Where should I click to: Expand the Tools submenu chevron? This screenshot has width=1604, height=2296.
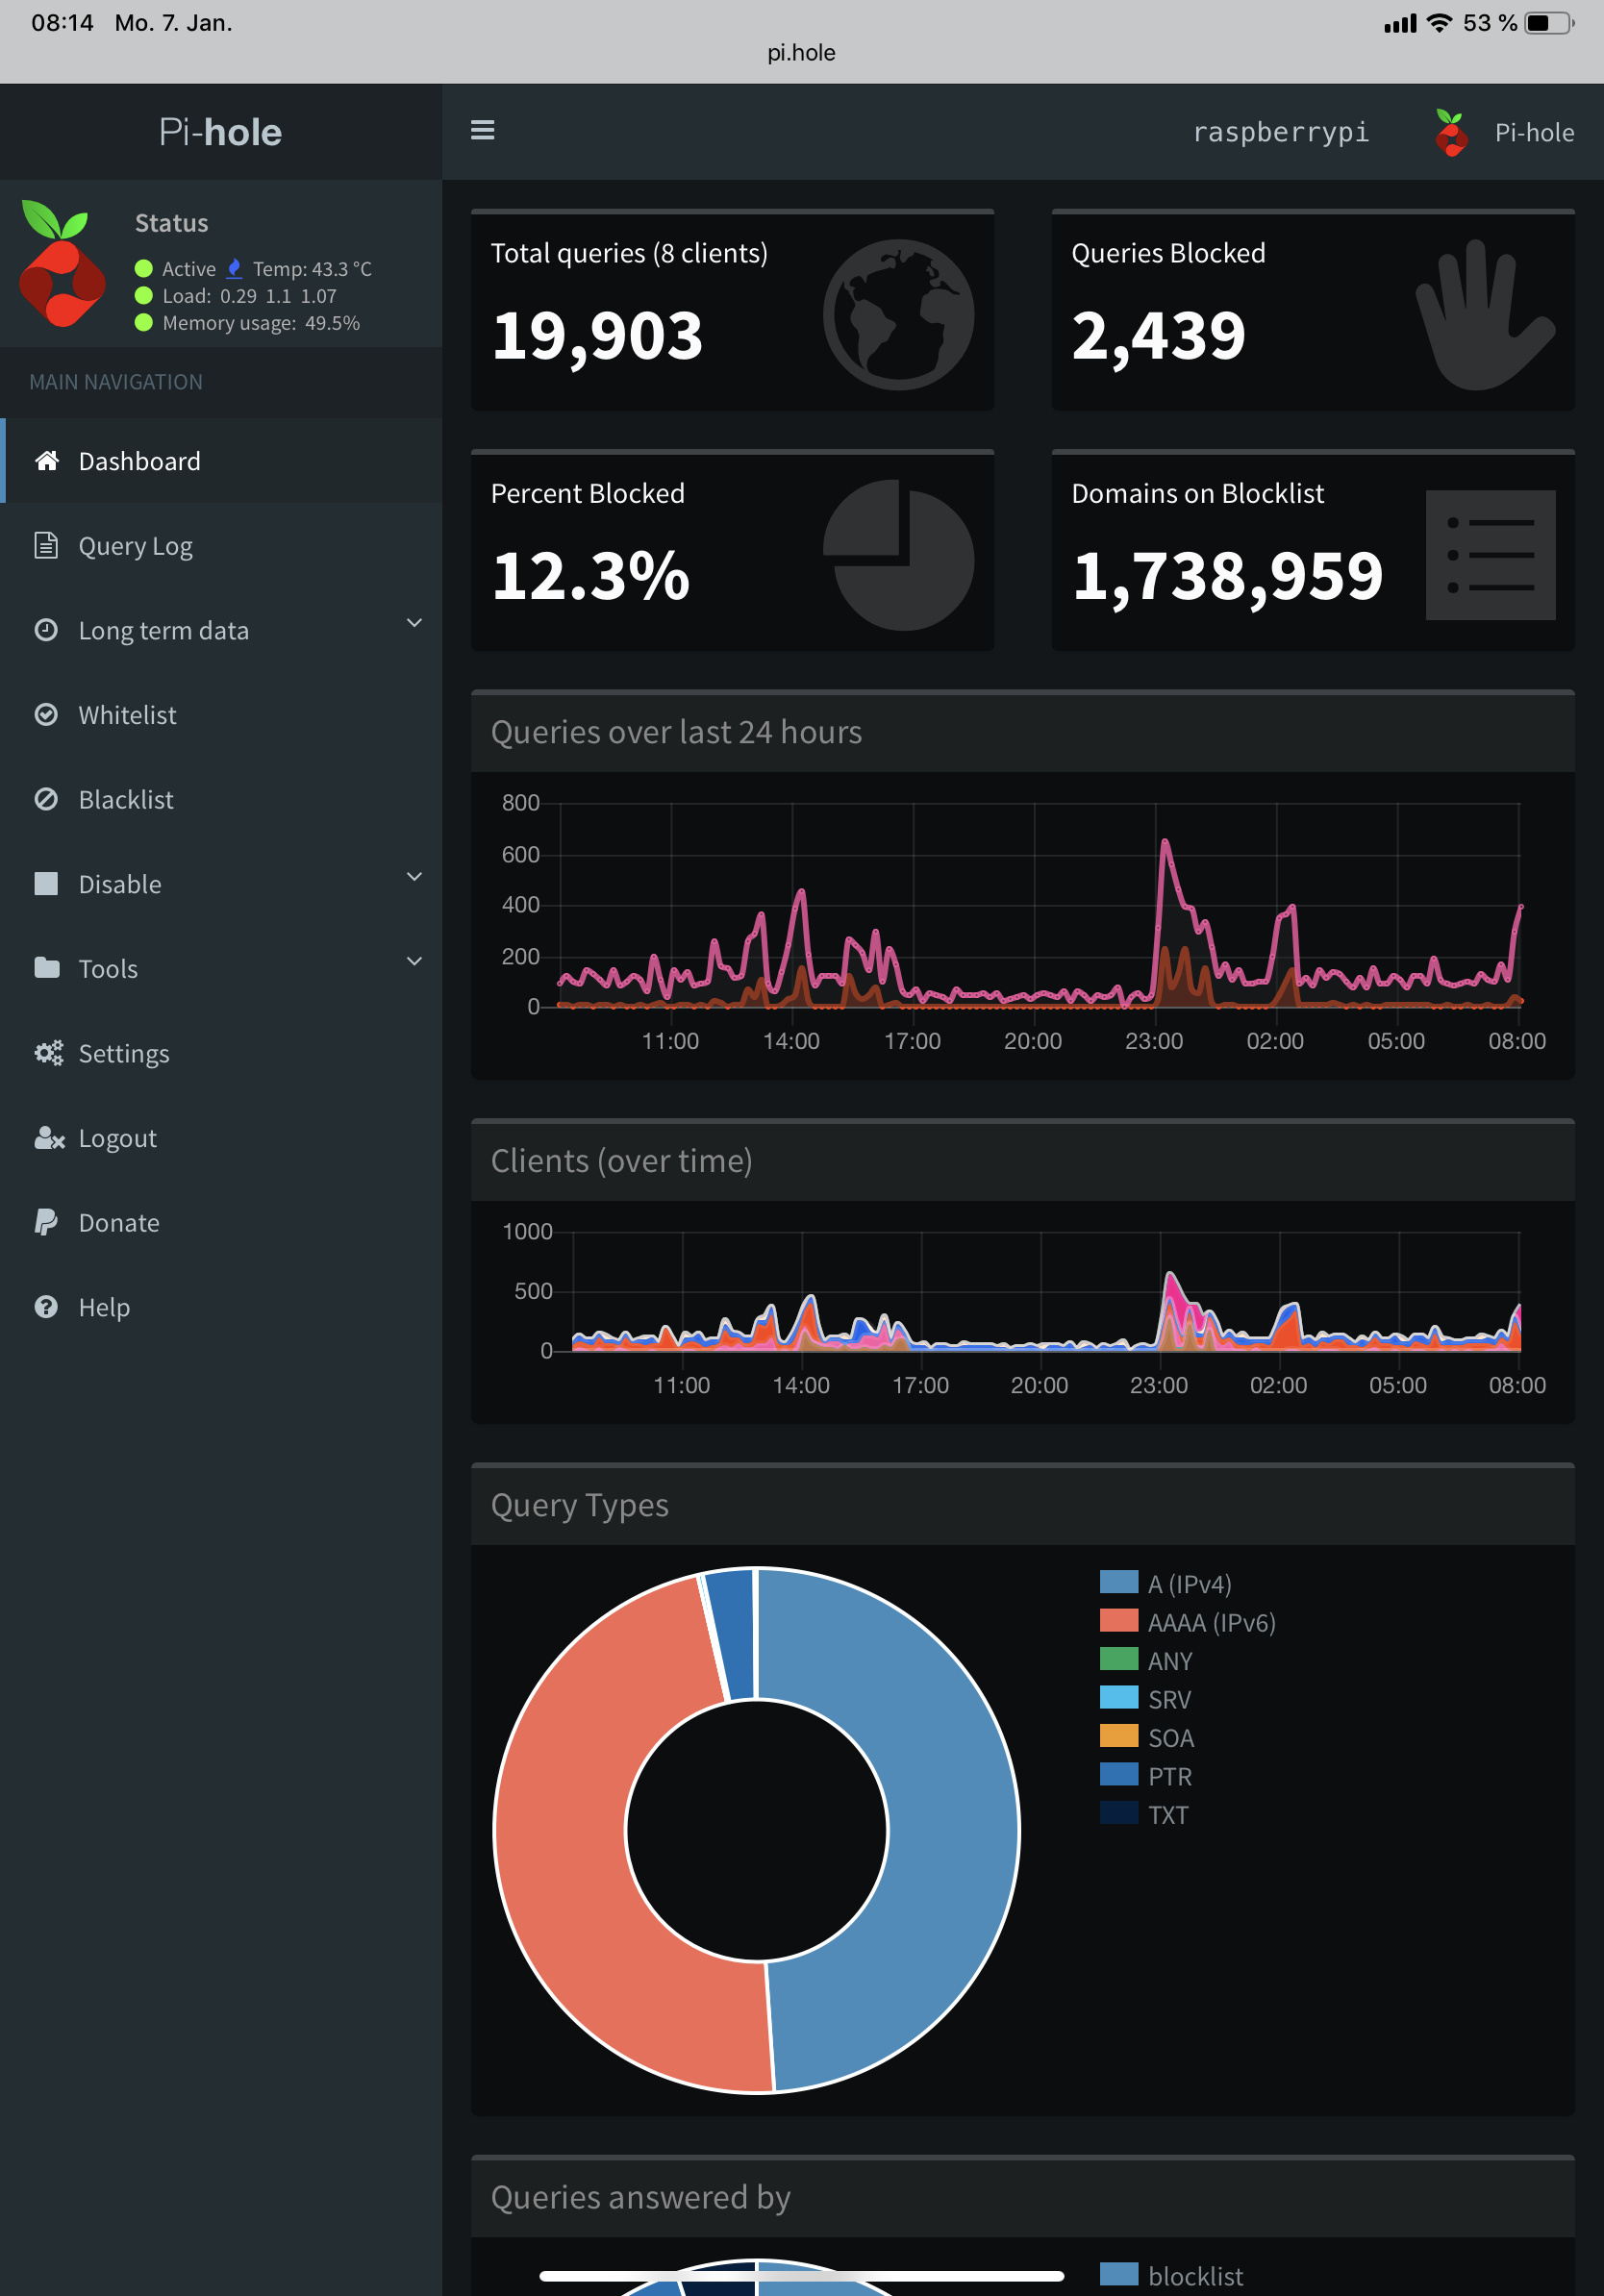pyautogui.click(x=414, y=960)
